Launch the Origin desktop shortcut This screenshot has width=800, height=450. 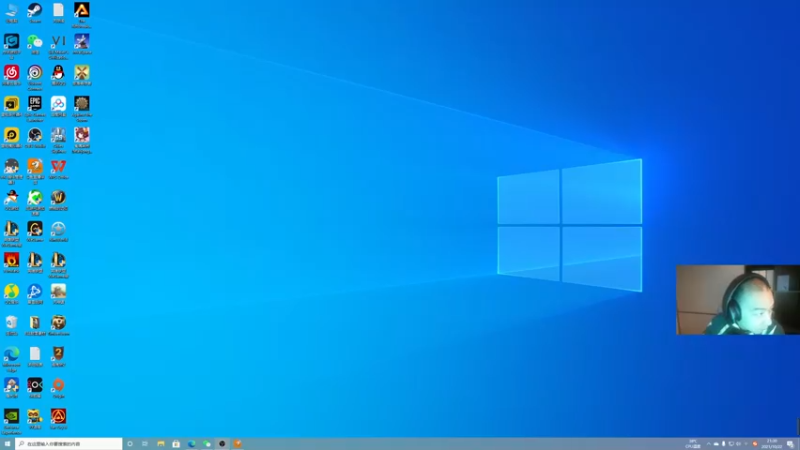click(58, 387)
